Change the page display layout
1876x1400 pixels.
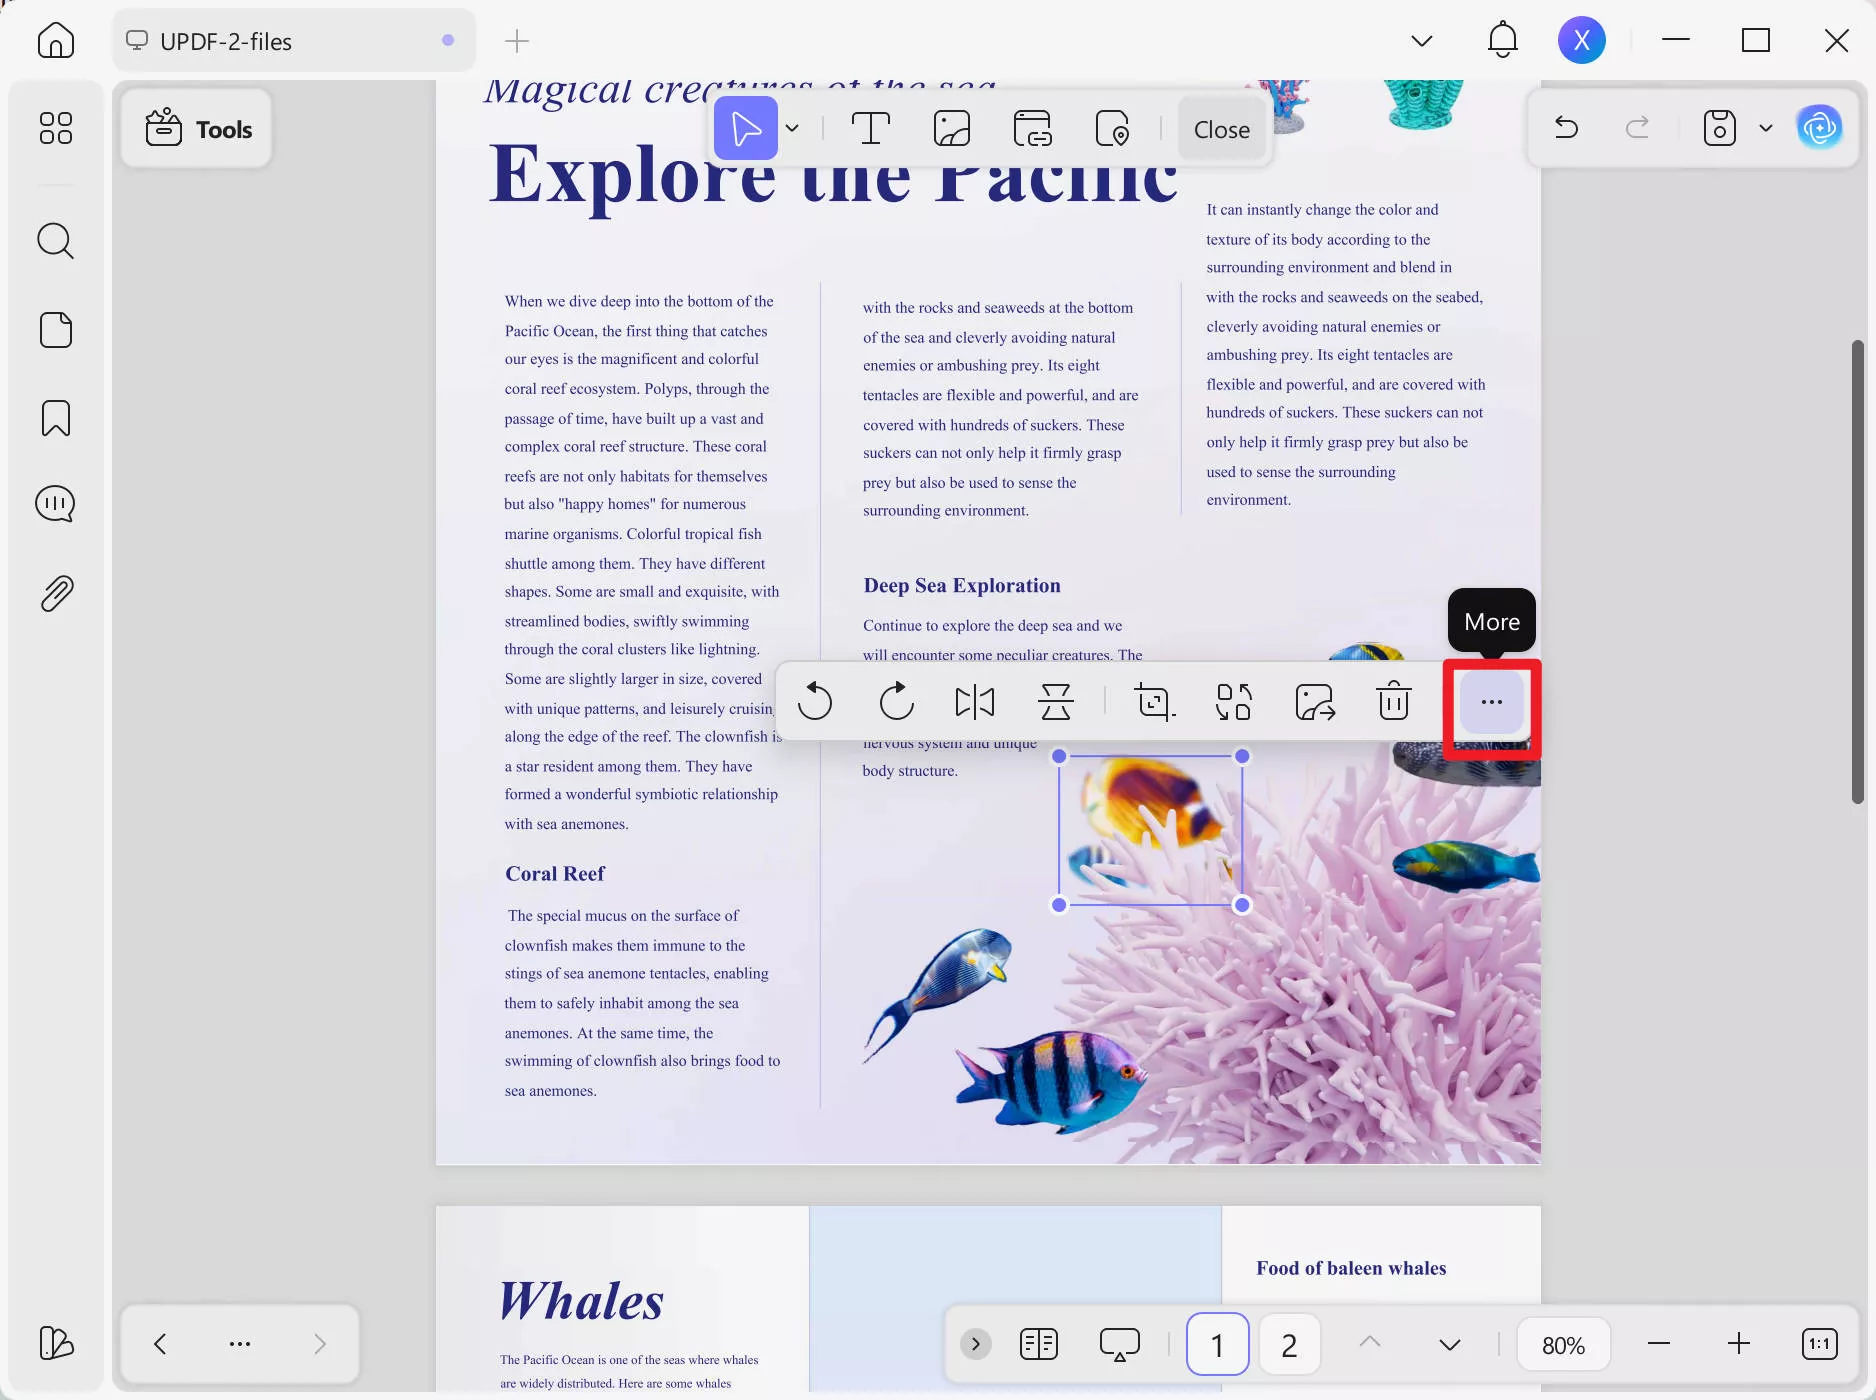click(1039, 1344)
